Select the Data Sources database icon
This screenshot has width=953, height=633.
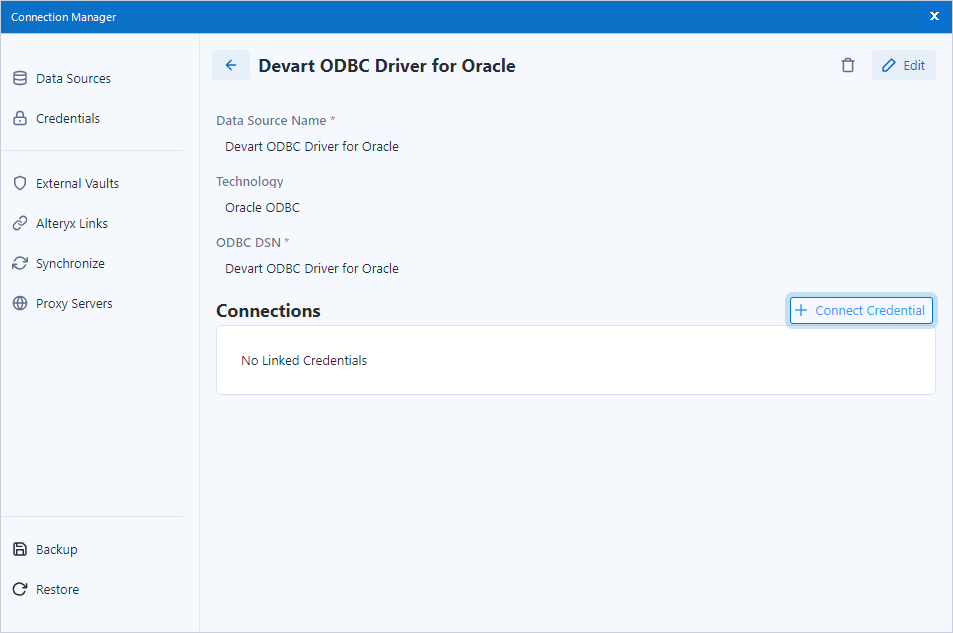[20, 78]
